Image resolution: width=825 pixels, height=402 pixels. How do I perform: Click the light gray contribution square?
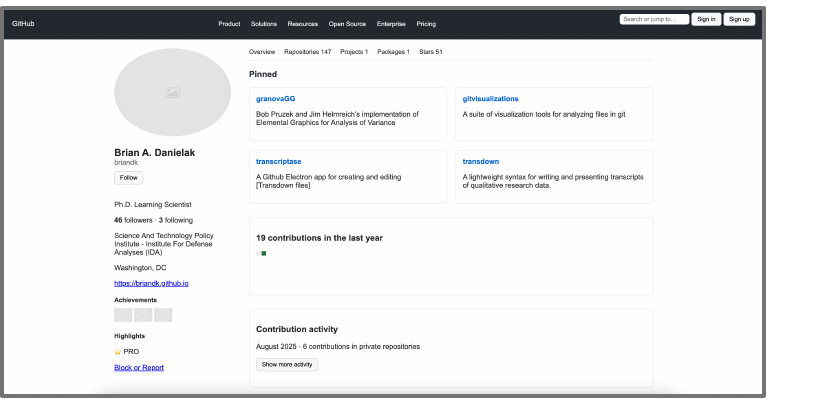coord(258,254)
